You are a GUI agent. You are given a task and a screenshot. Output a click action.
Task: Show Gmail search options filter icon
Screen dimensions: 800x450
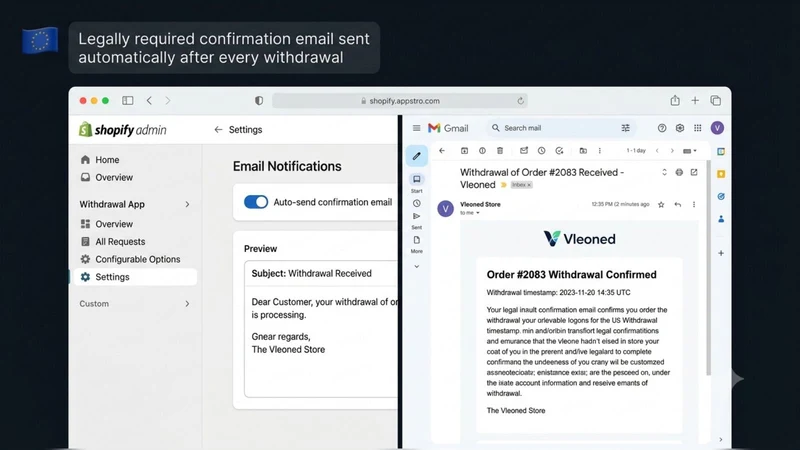tap(626, 128)
